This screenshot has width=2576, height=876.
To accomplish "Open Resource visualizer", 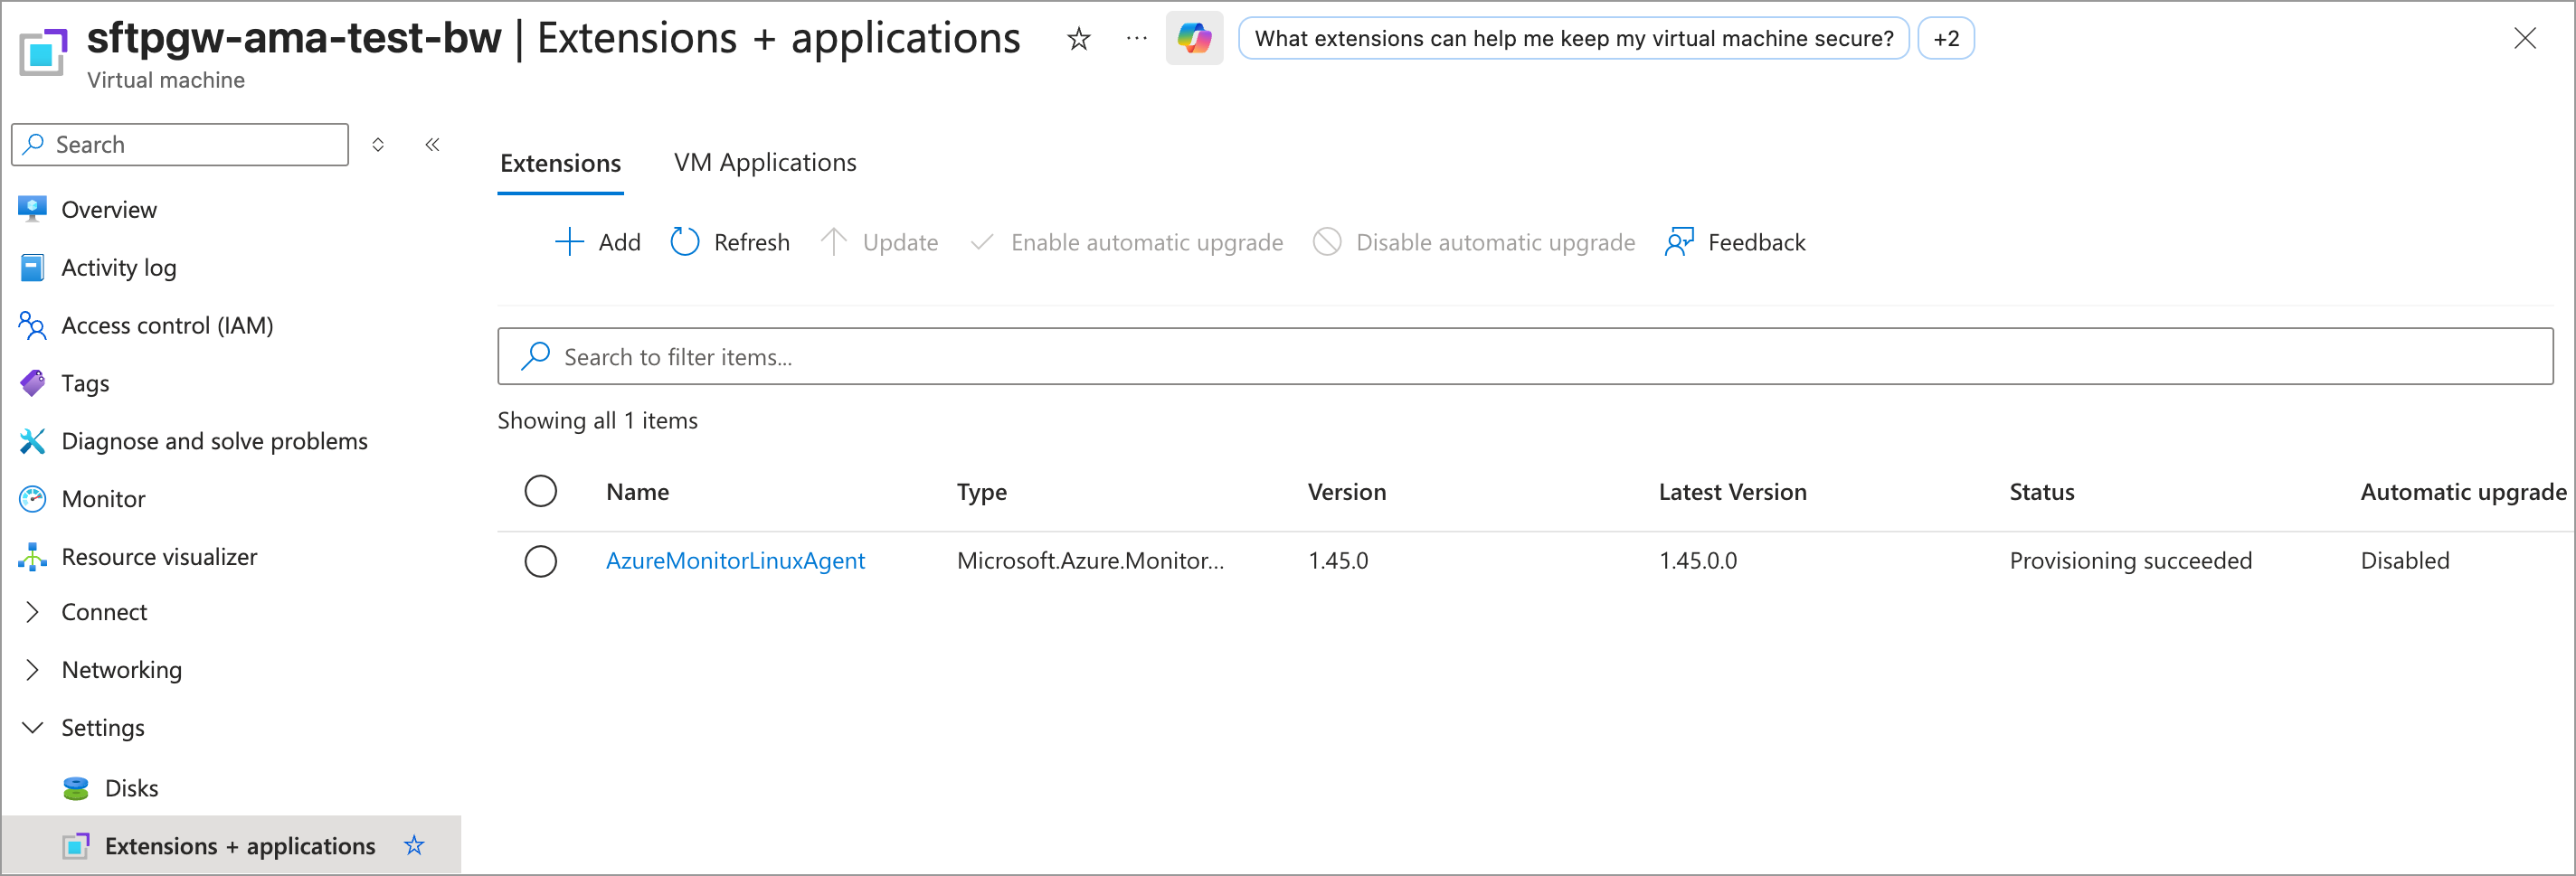I will click(x=159, y=556).
